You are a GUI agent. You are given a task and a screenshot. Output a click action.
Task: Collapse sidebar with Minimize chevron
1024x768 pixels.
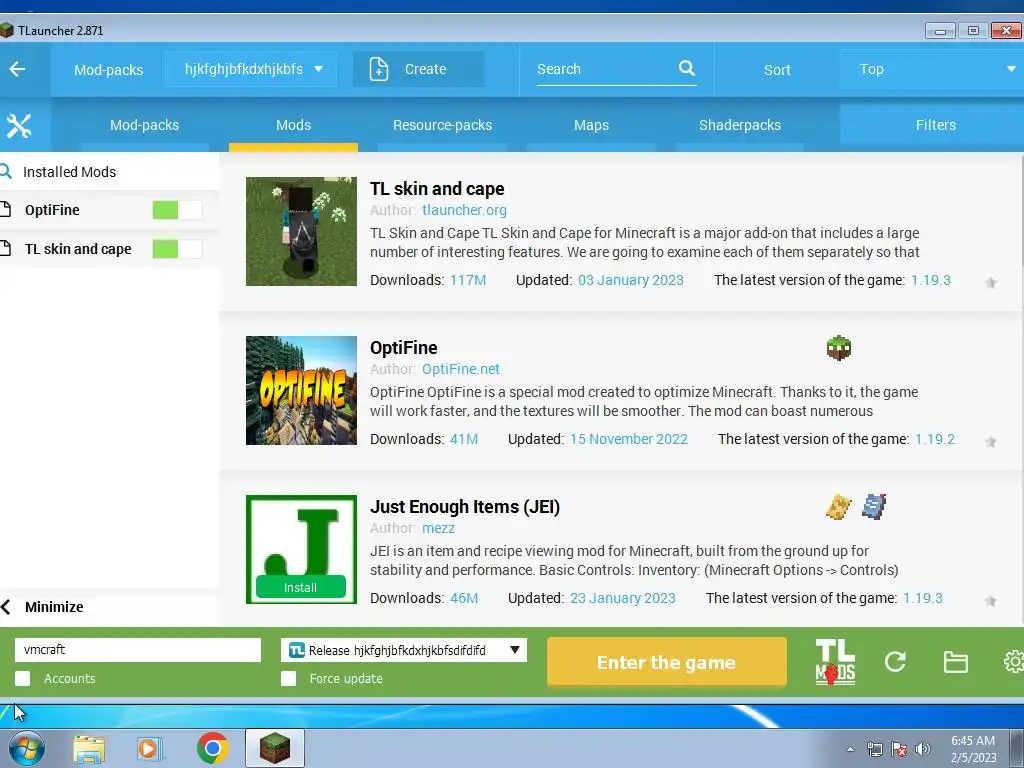[6, 607]
